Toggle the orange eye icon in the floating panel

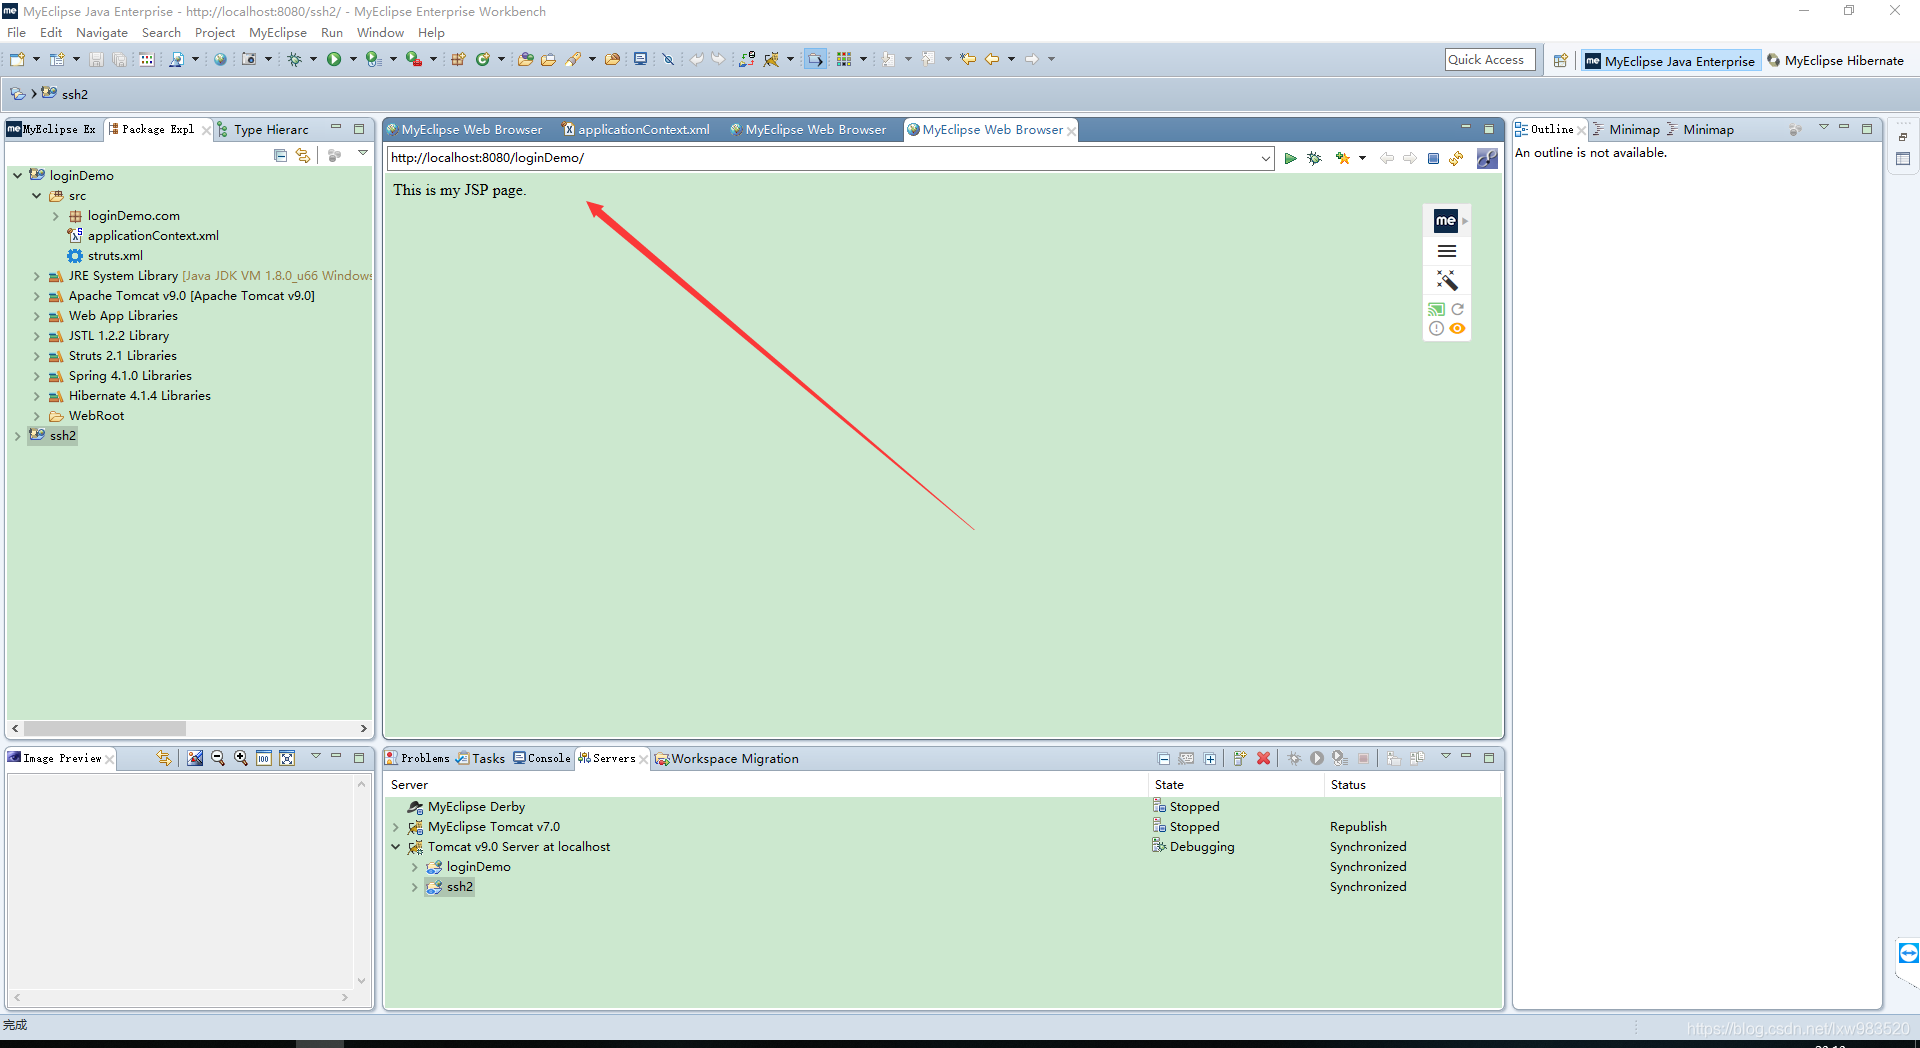tap(1457, 328)
